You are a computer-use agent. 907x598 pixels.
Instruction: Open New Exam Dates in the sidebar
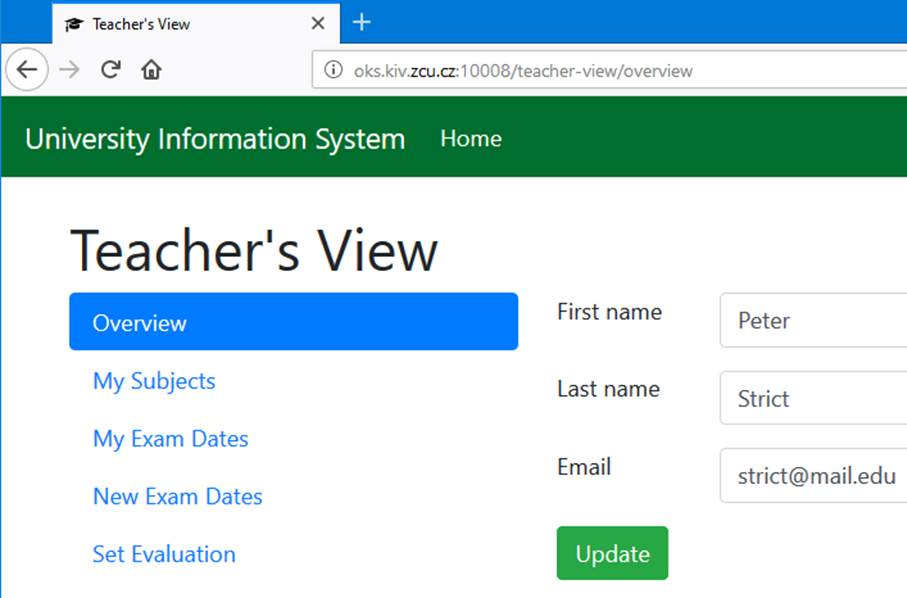[178, 496]
